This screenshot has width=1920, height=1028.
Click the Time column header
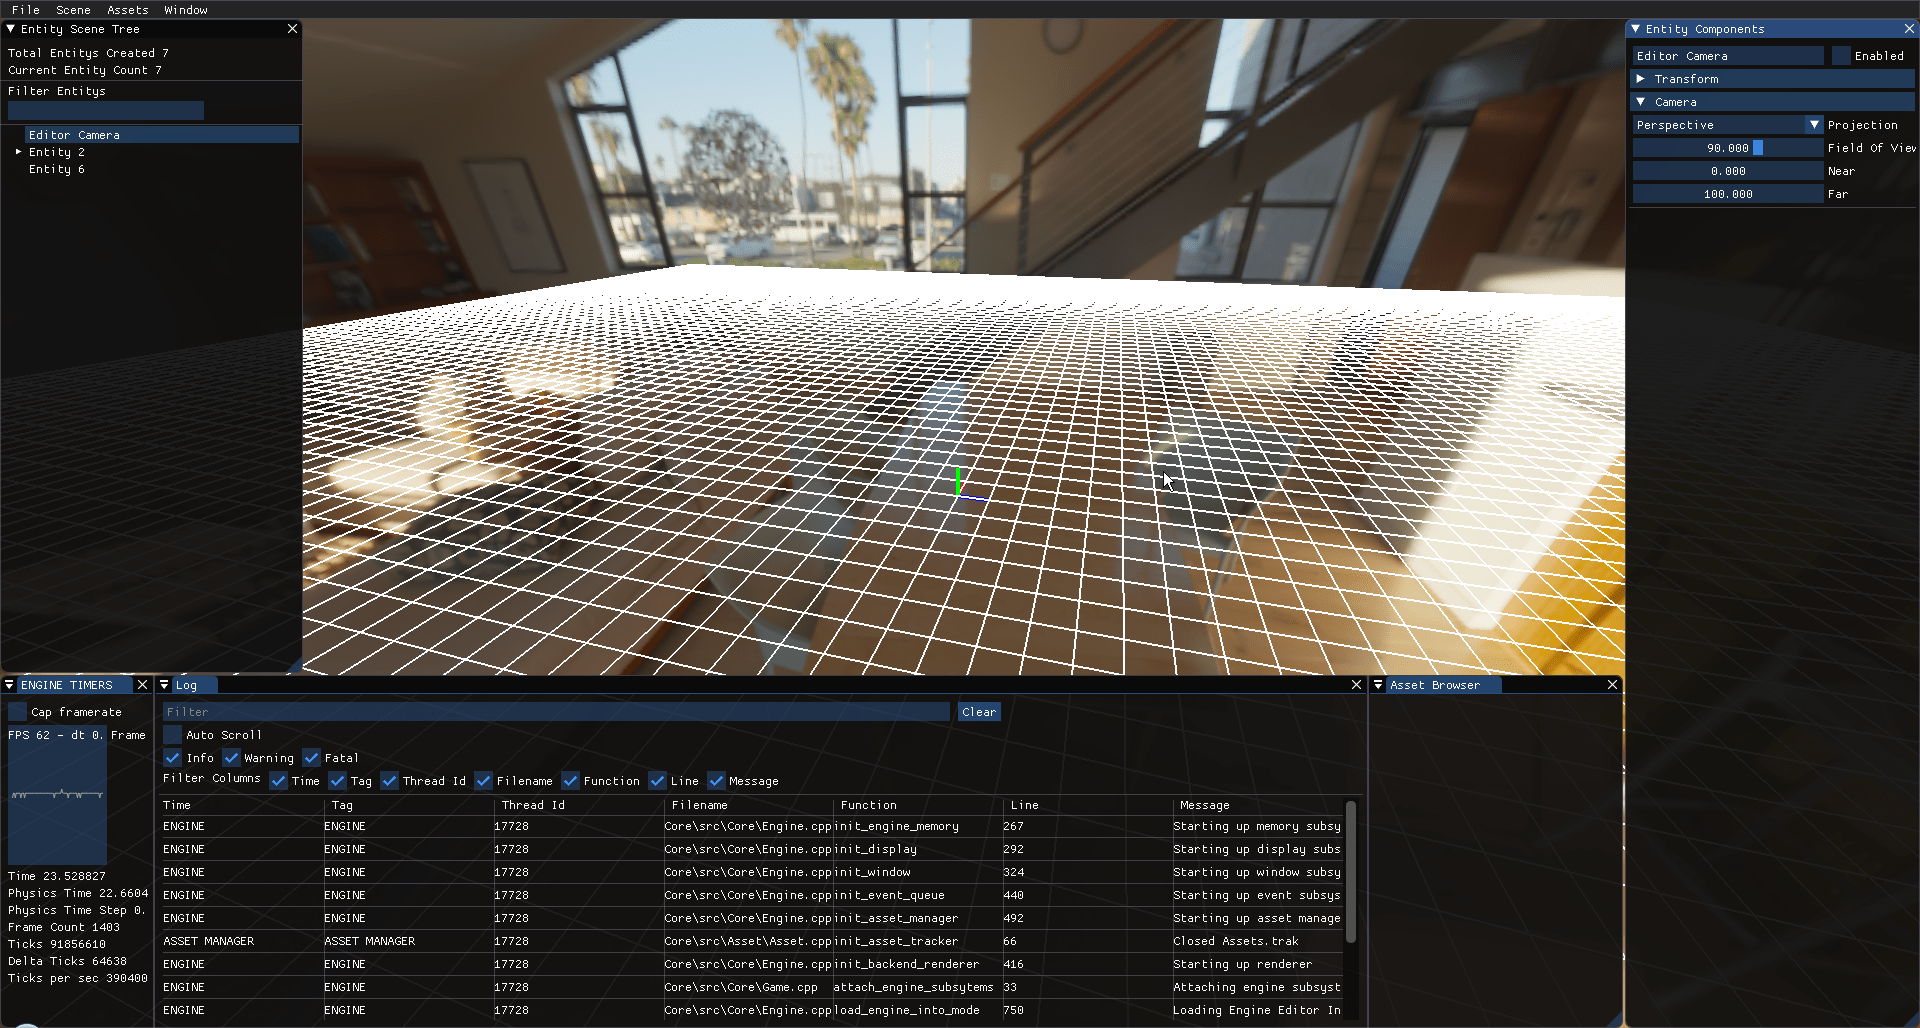click(x=176, y=805)
